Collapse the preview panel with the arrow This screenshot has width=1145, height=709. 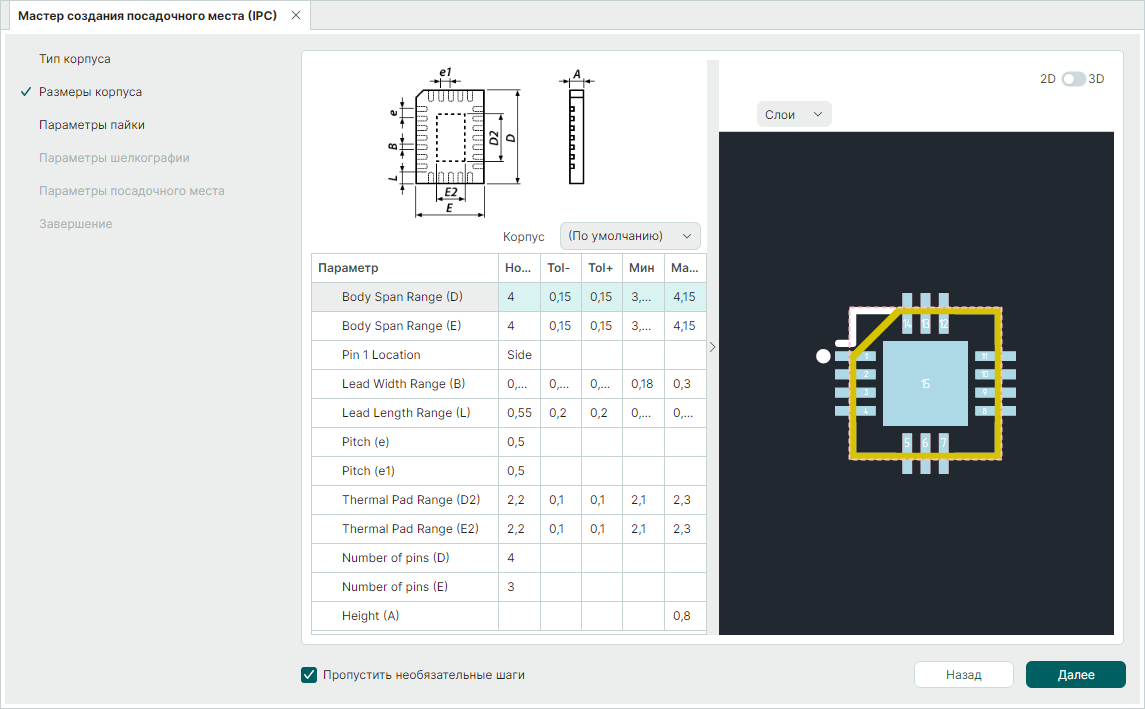click(x=712, y=347)
